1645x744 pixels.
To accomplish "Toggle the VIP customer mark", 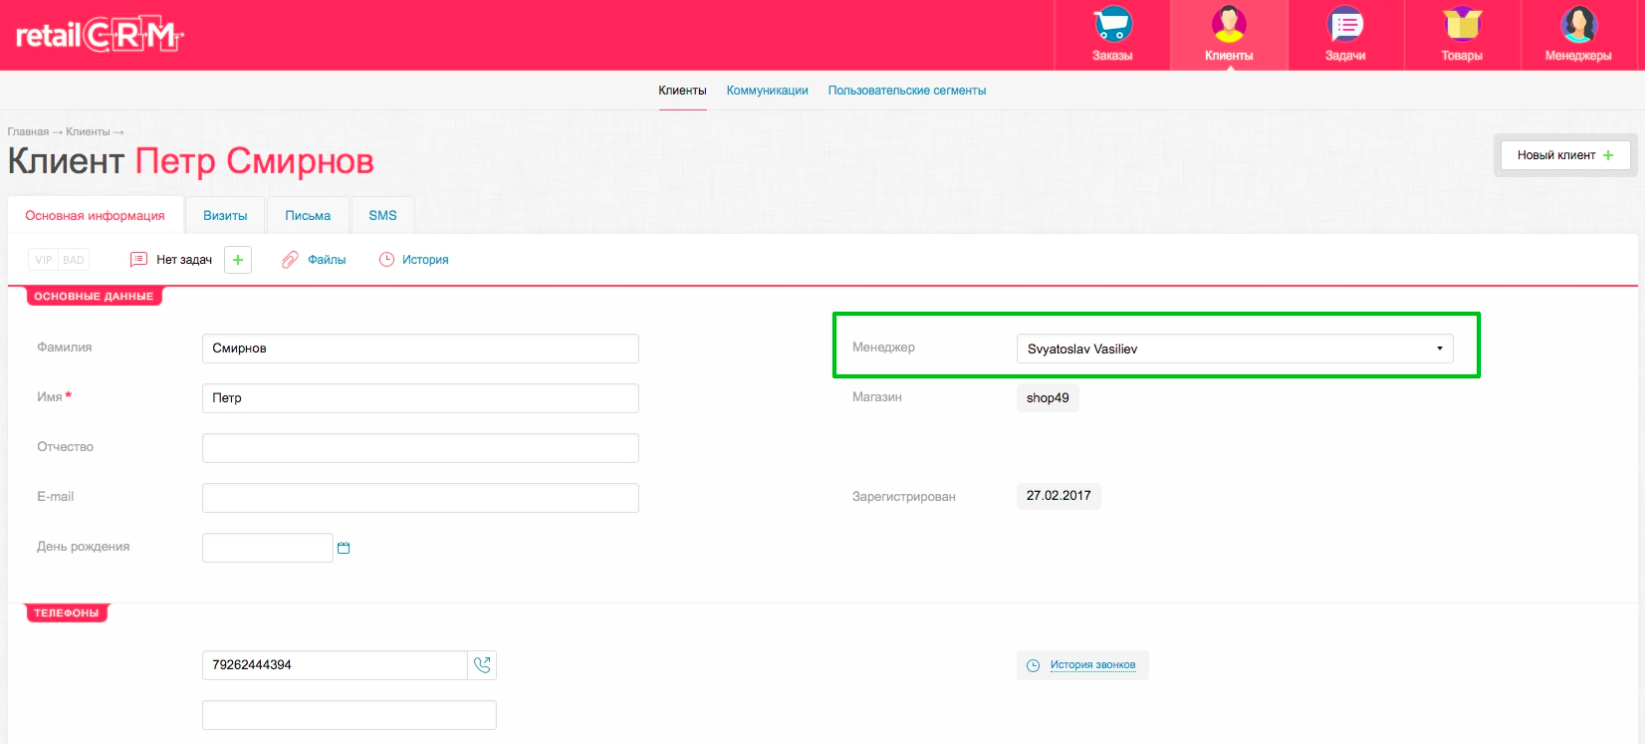I will pyautogui.click(x=43, y=260).
